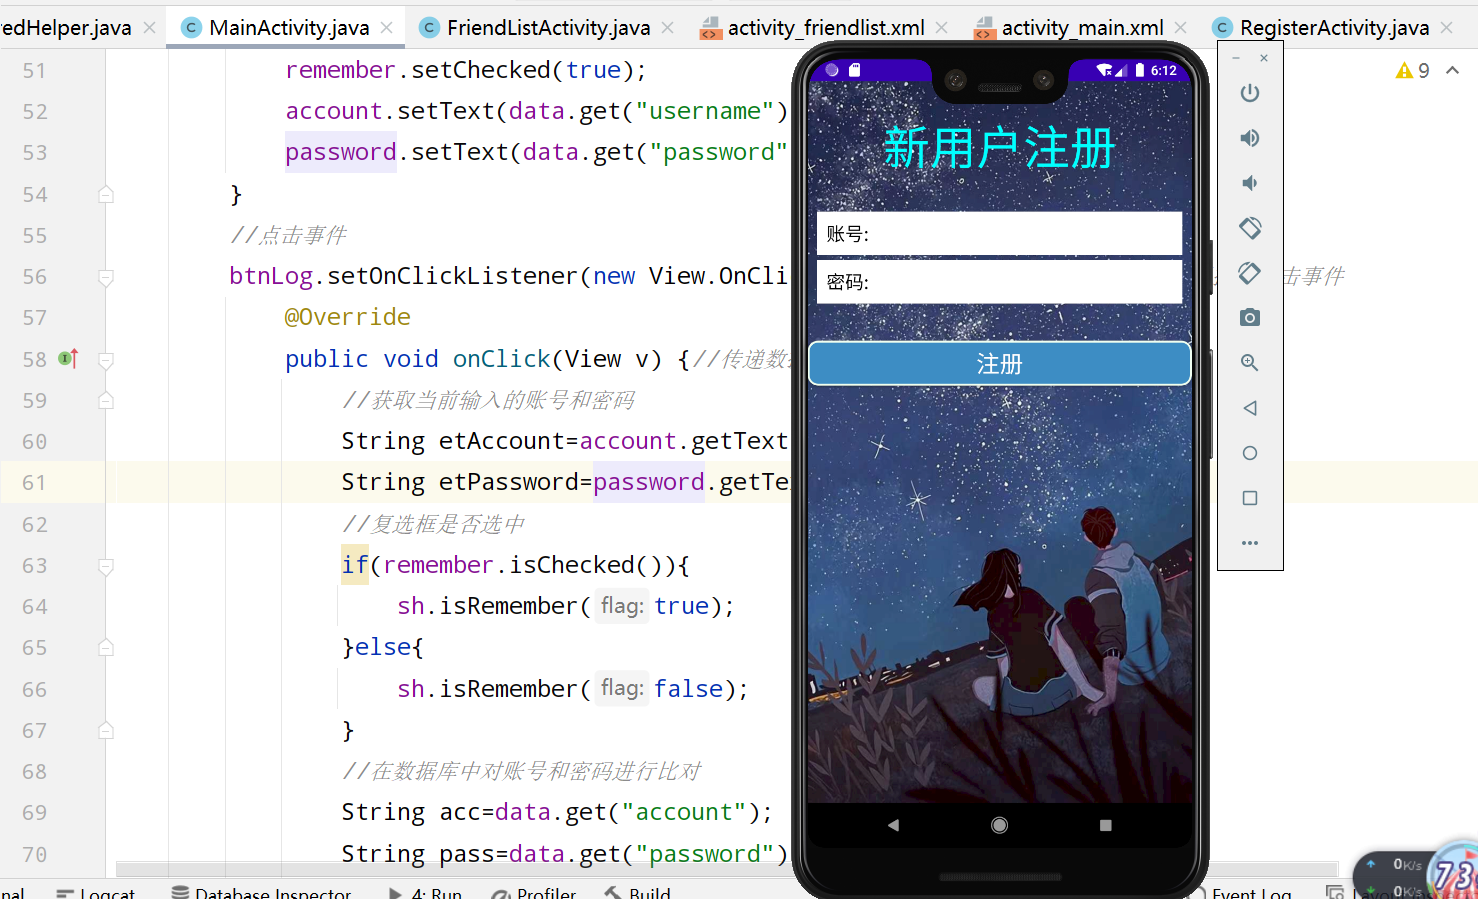Click the 账号 account input field
The height and width of the screenshot is (899, 1478).
coord(999,233)
